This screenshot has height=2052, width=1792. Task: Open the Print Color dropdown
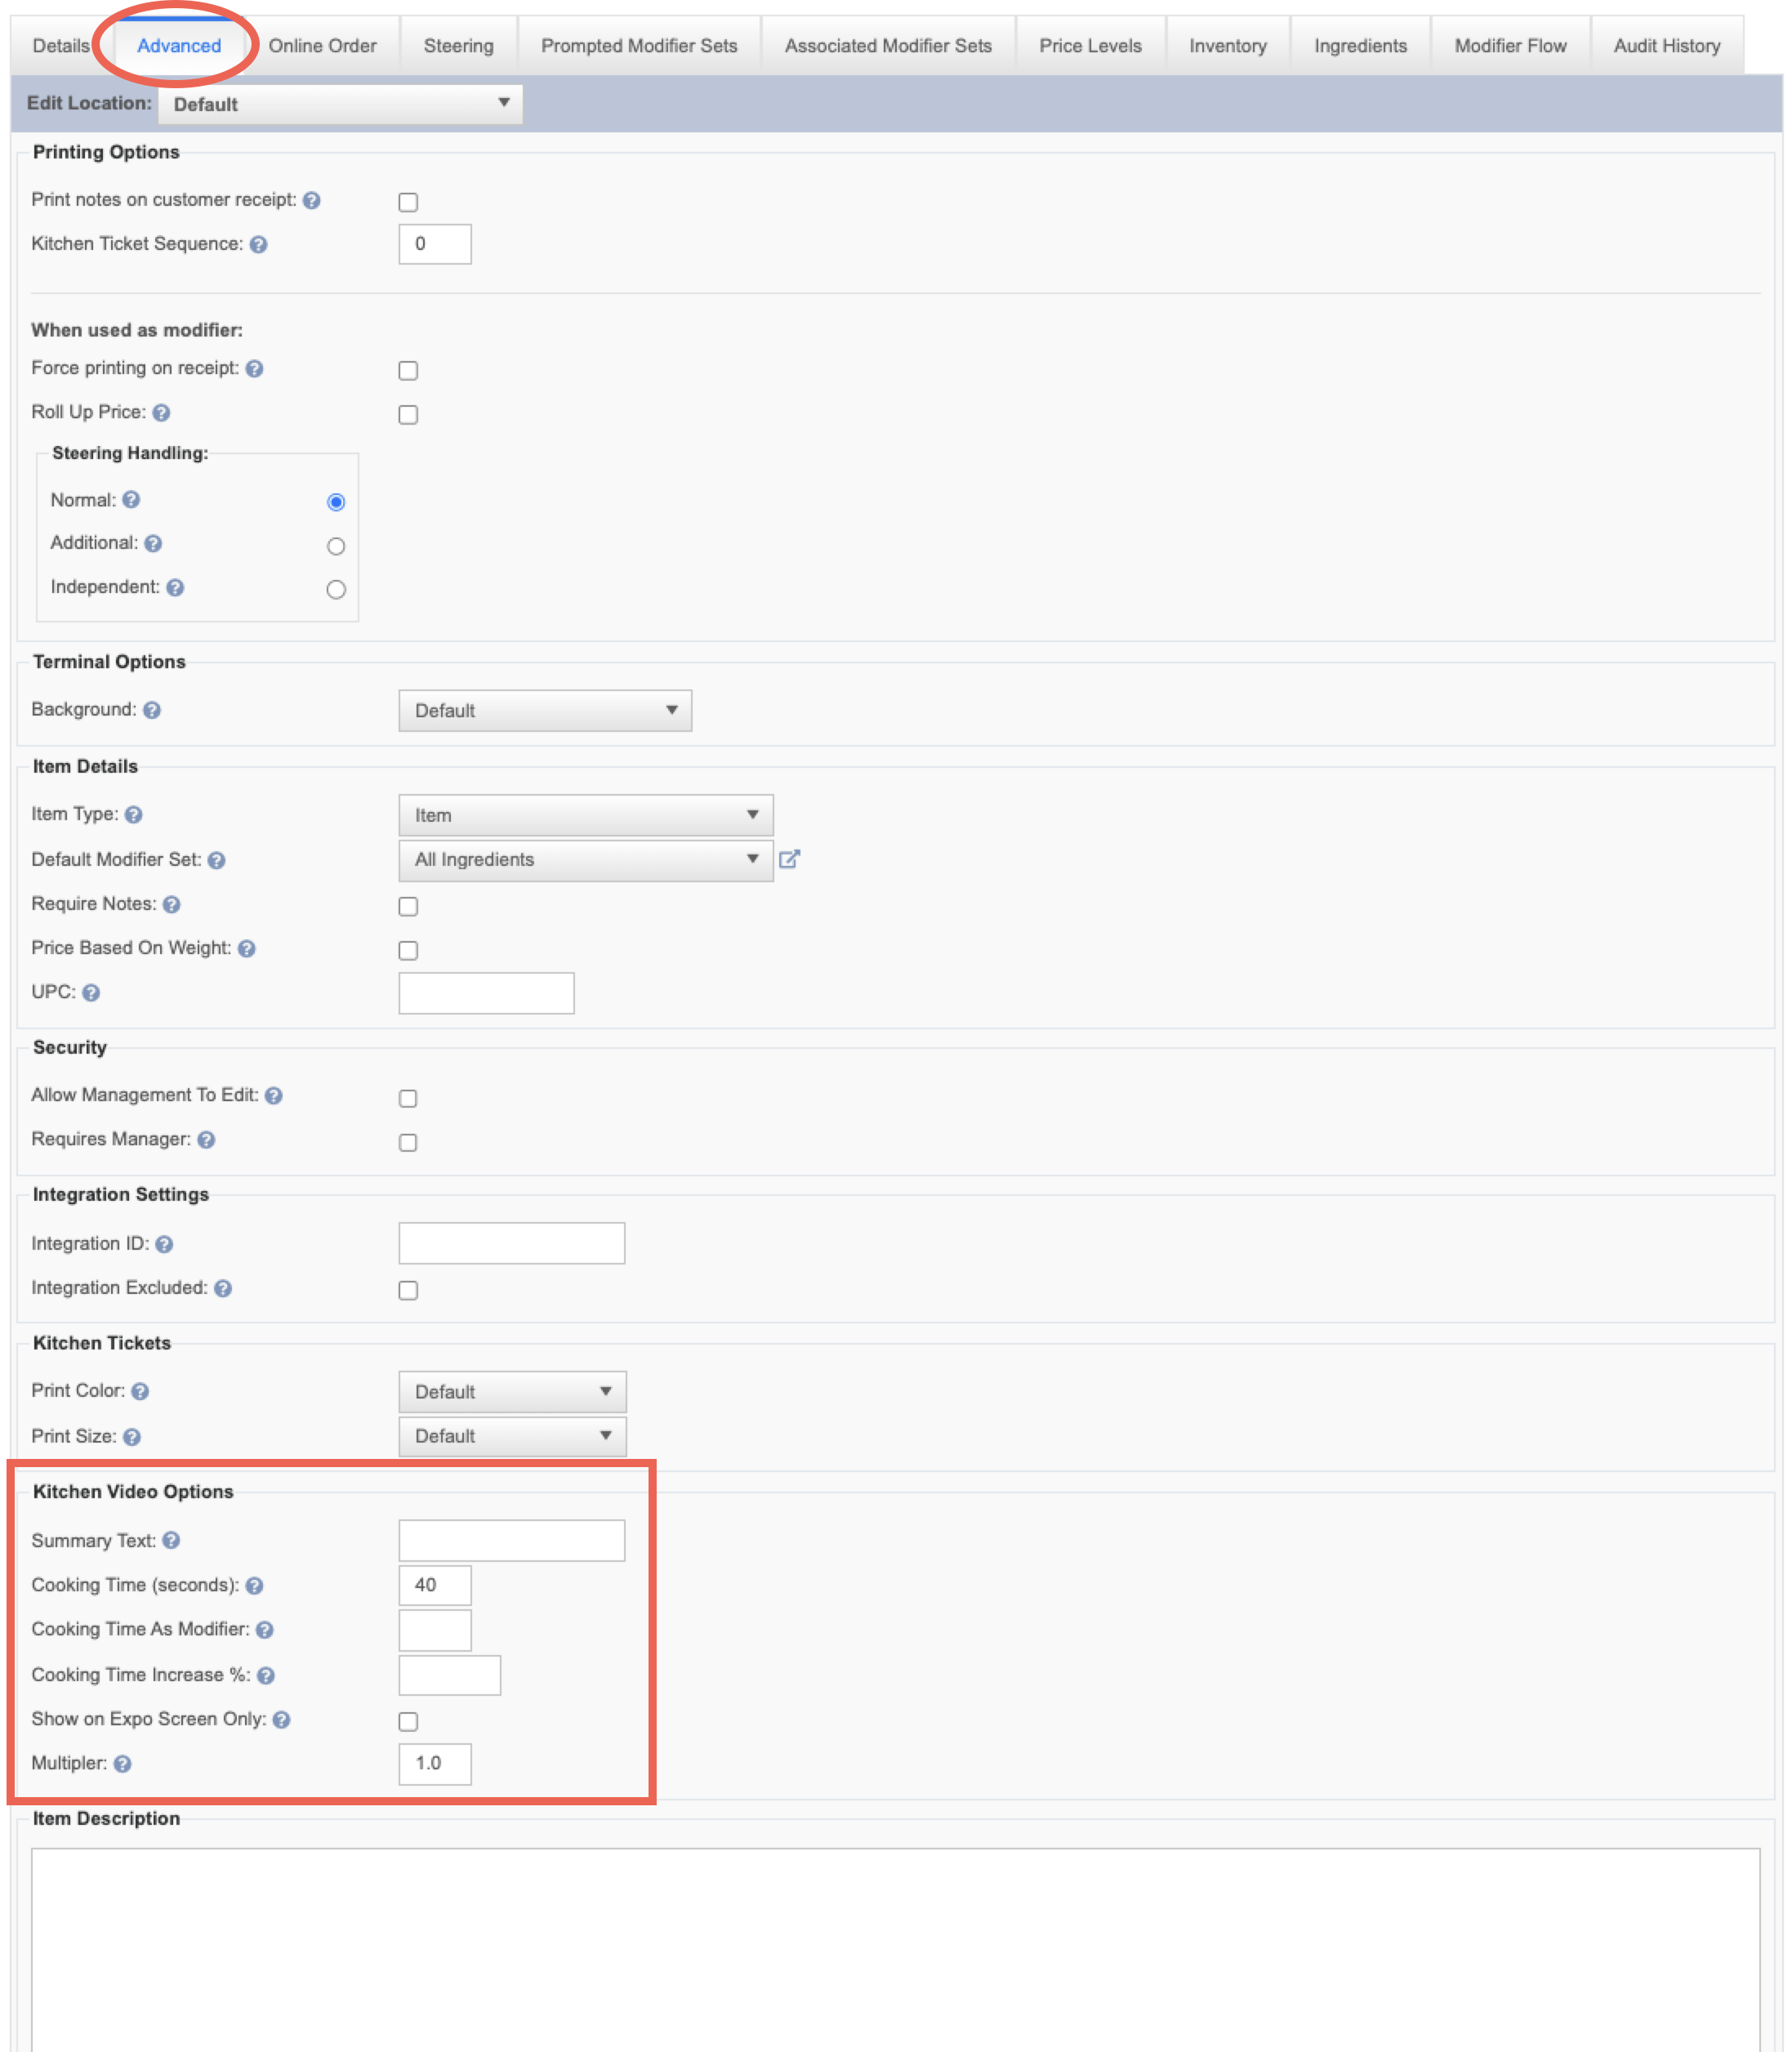pyautogui.click(x=513, y=1391)
